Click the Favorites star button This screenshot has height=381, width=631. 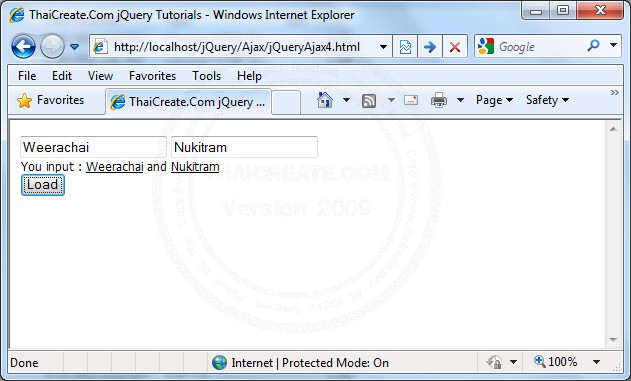click(x=51, y=100)
